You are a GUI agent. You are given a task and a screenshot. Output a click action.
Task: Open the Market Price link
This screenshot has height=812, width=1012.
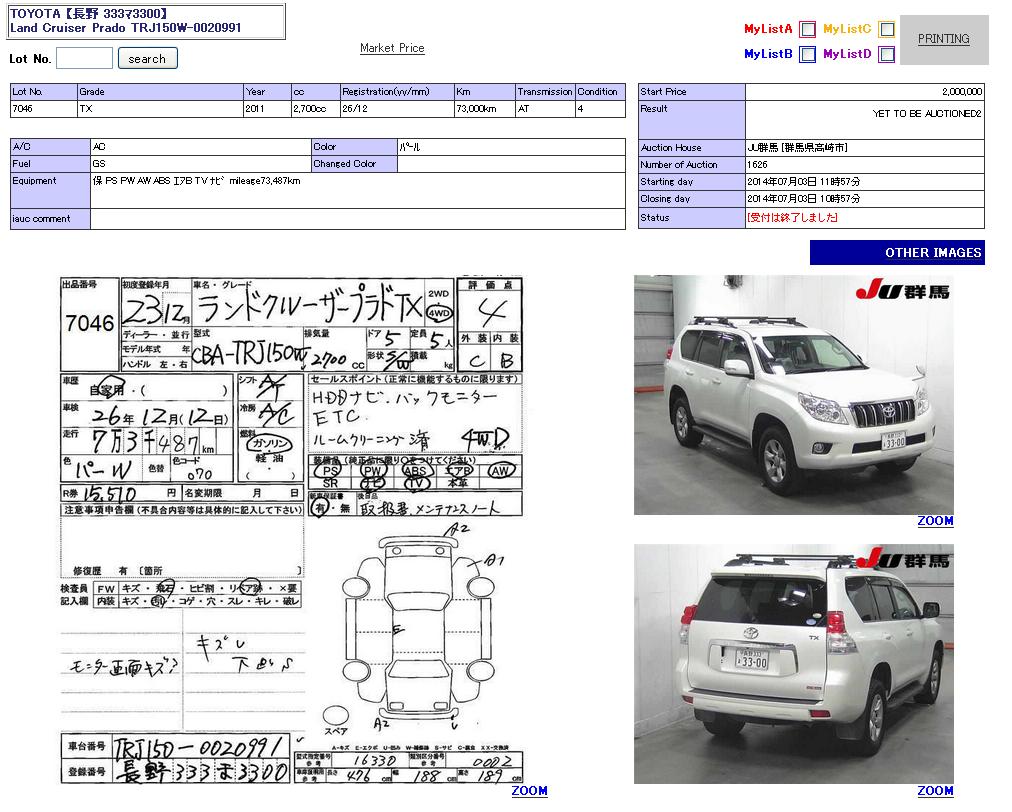coord(392,48)
